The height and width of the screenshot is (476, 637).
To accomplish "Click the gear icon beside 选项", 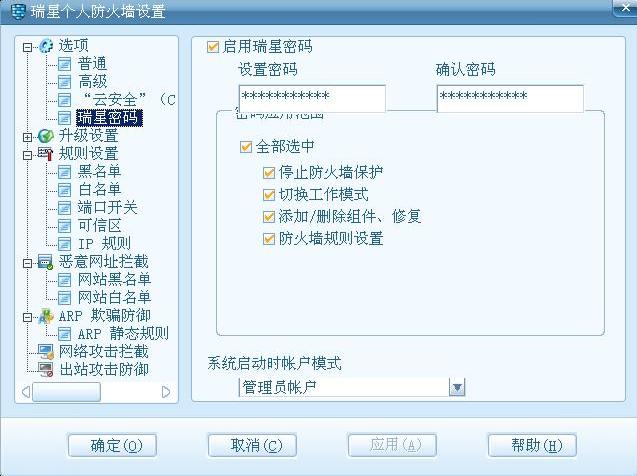I will pos(46,45).
